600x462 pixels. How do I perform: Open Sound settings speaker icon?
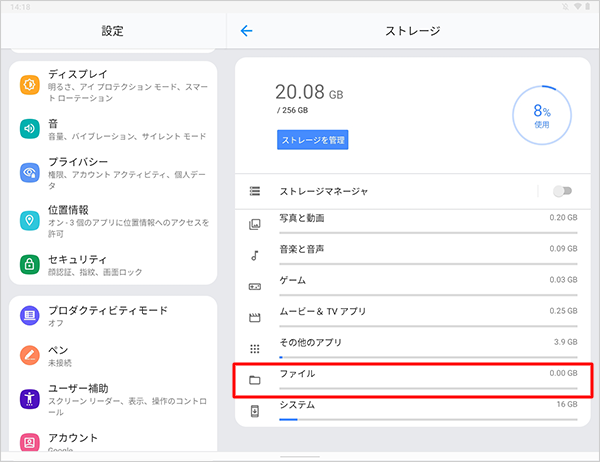29,129
